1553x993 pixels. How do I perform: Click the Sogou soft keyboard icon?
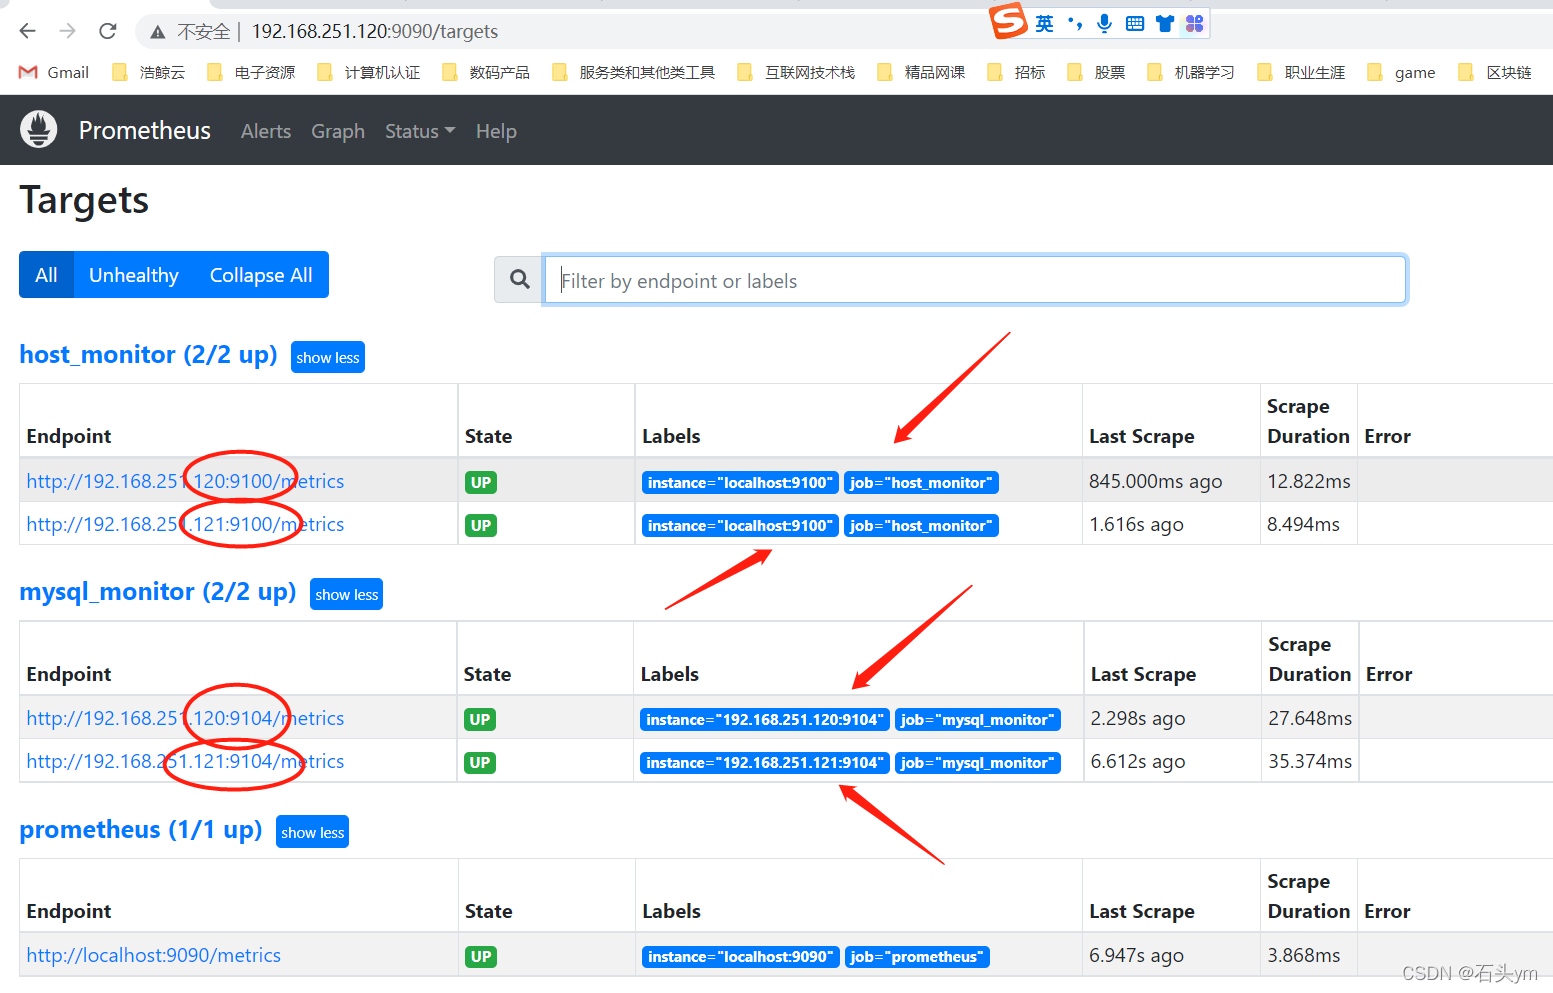(1135, 23)
